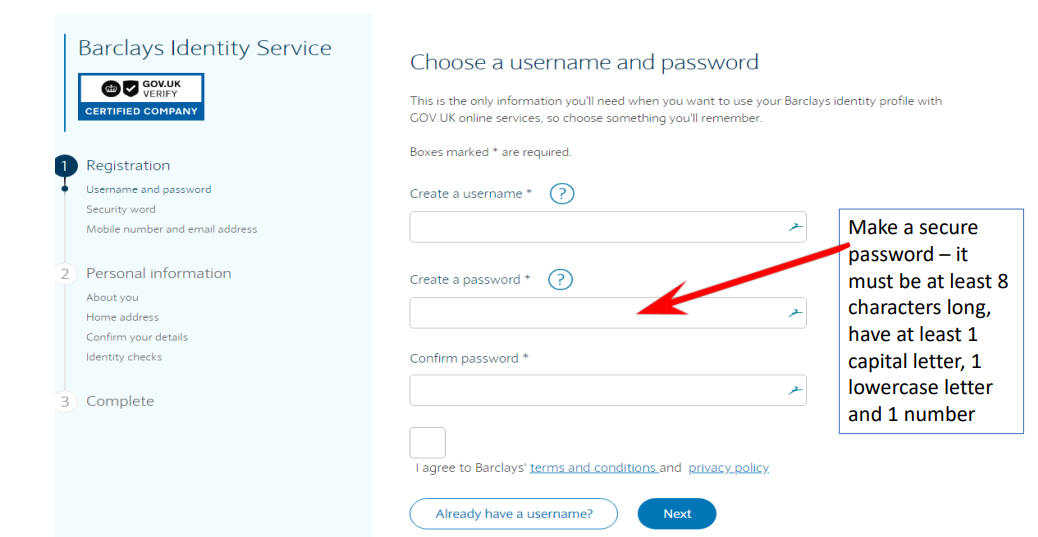Open the terms and conditions link
1038x537 pixels.
point(592,468)
